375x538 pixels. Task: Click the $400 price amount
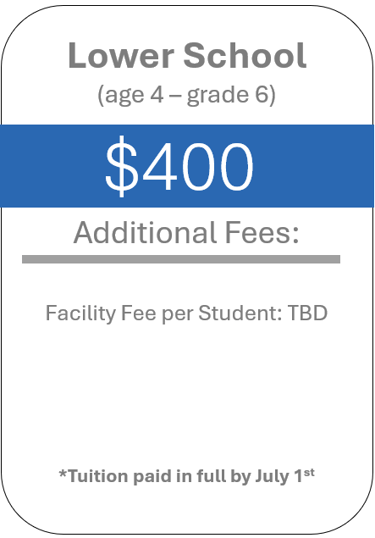pos(179,166)
